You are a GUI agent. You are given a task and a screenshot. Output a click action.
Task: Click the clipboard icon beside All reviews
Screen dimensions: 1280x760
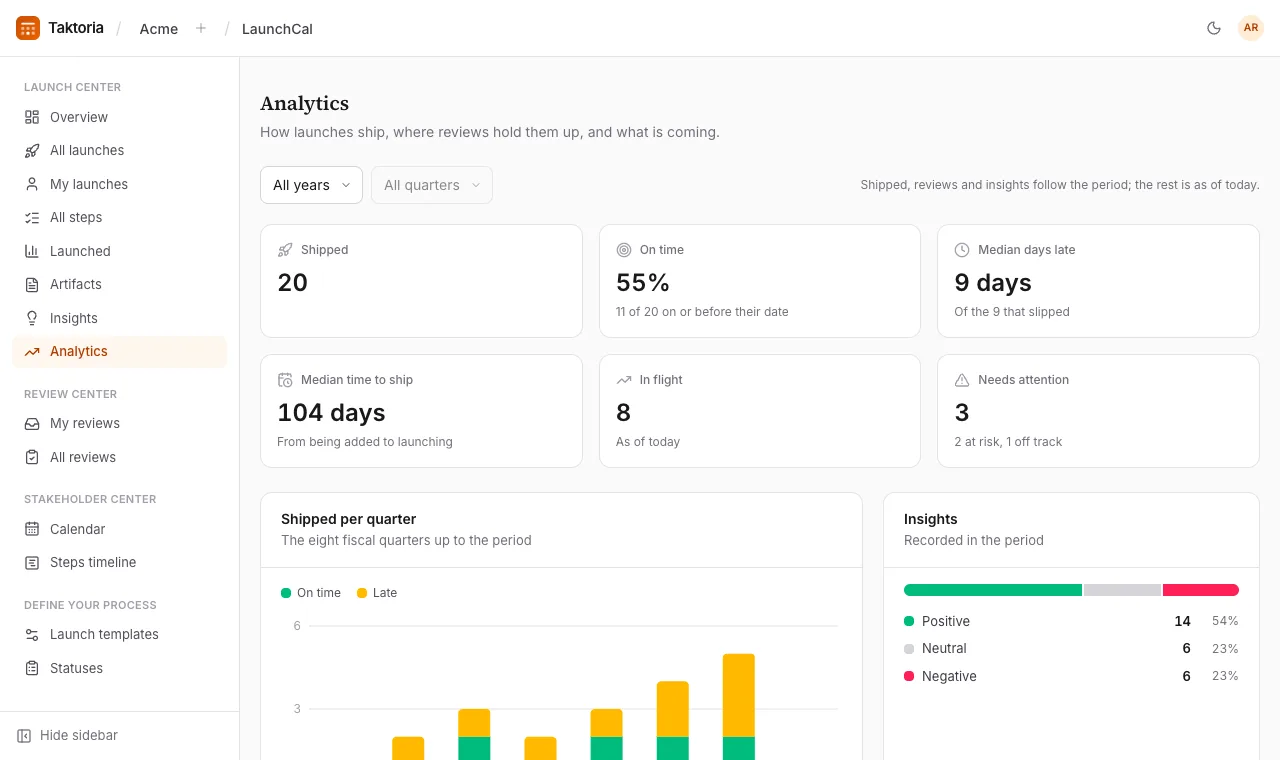point(32,457)
